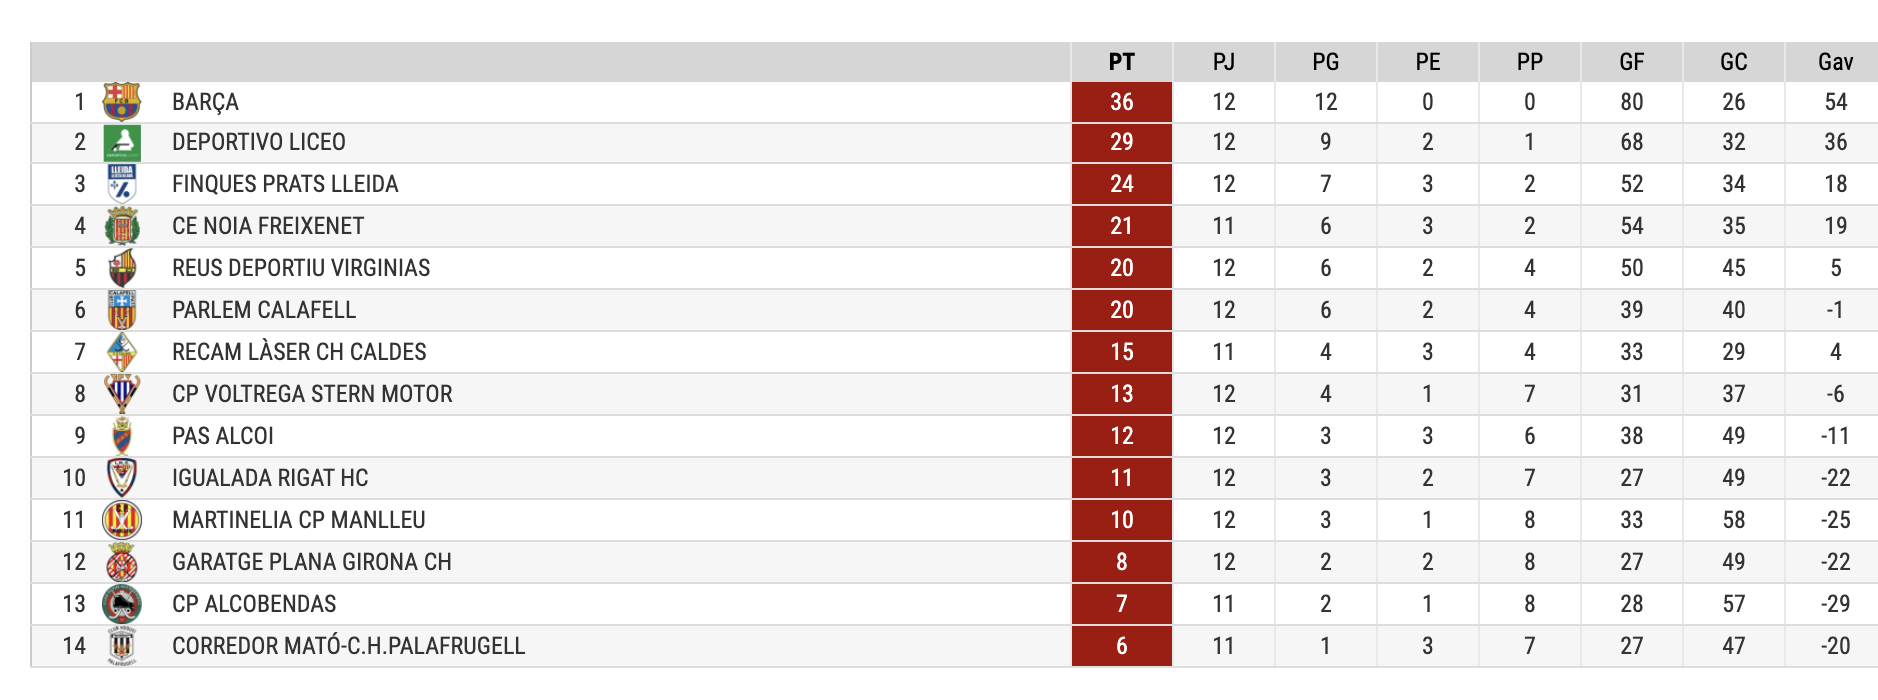The height and width of the screenshot is (700, 1878).
Task: Select the GF column header
Action: coord(1632,62)
